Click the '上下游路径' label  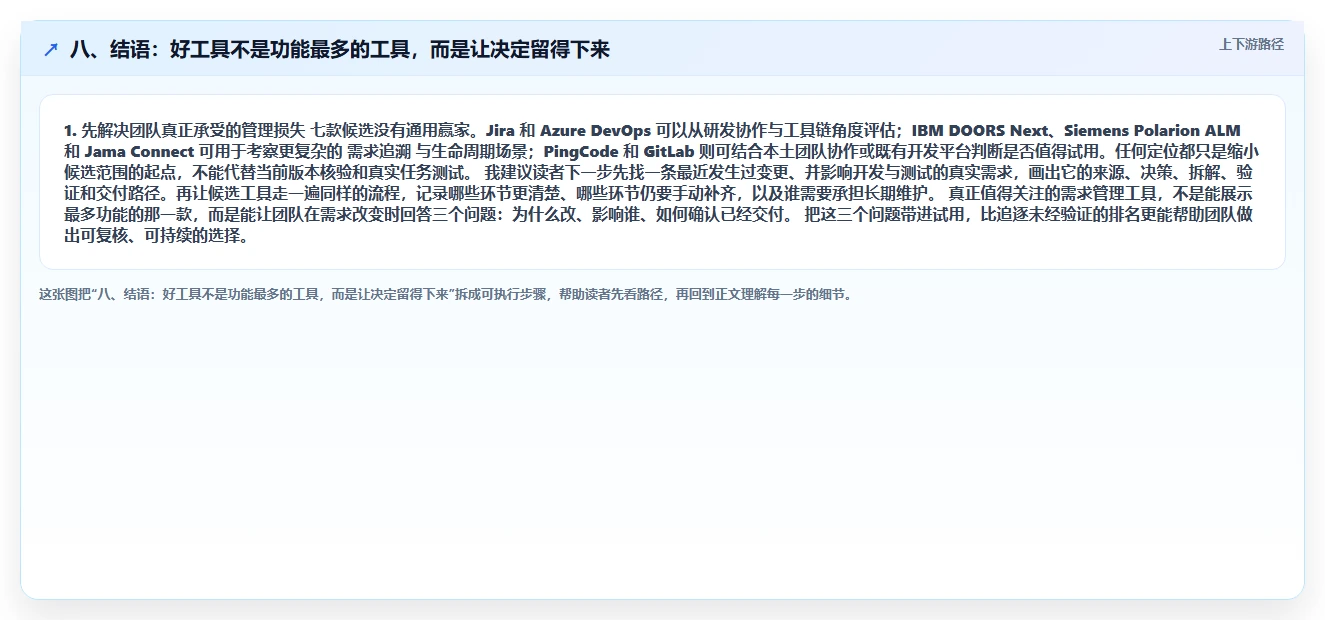pyautogui.click(x=1251, y=44)
